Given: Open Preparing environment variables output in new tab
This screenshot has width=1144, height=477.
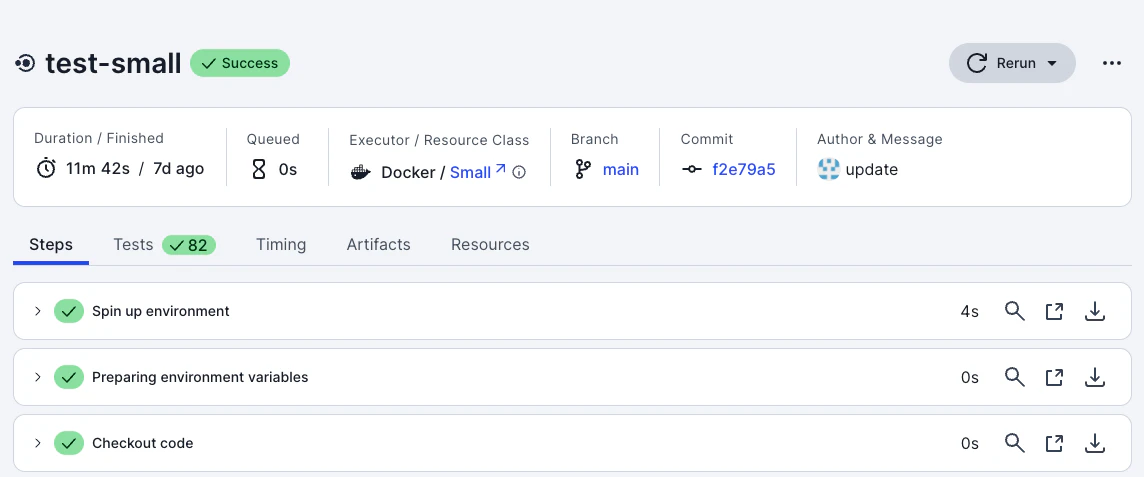Looking at the screenshot, I should 1054,377.
